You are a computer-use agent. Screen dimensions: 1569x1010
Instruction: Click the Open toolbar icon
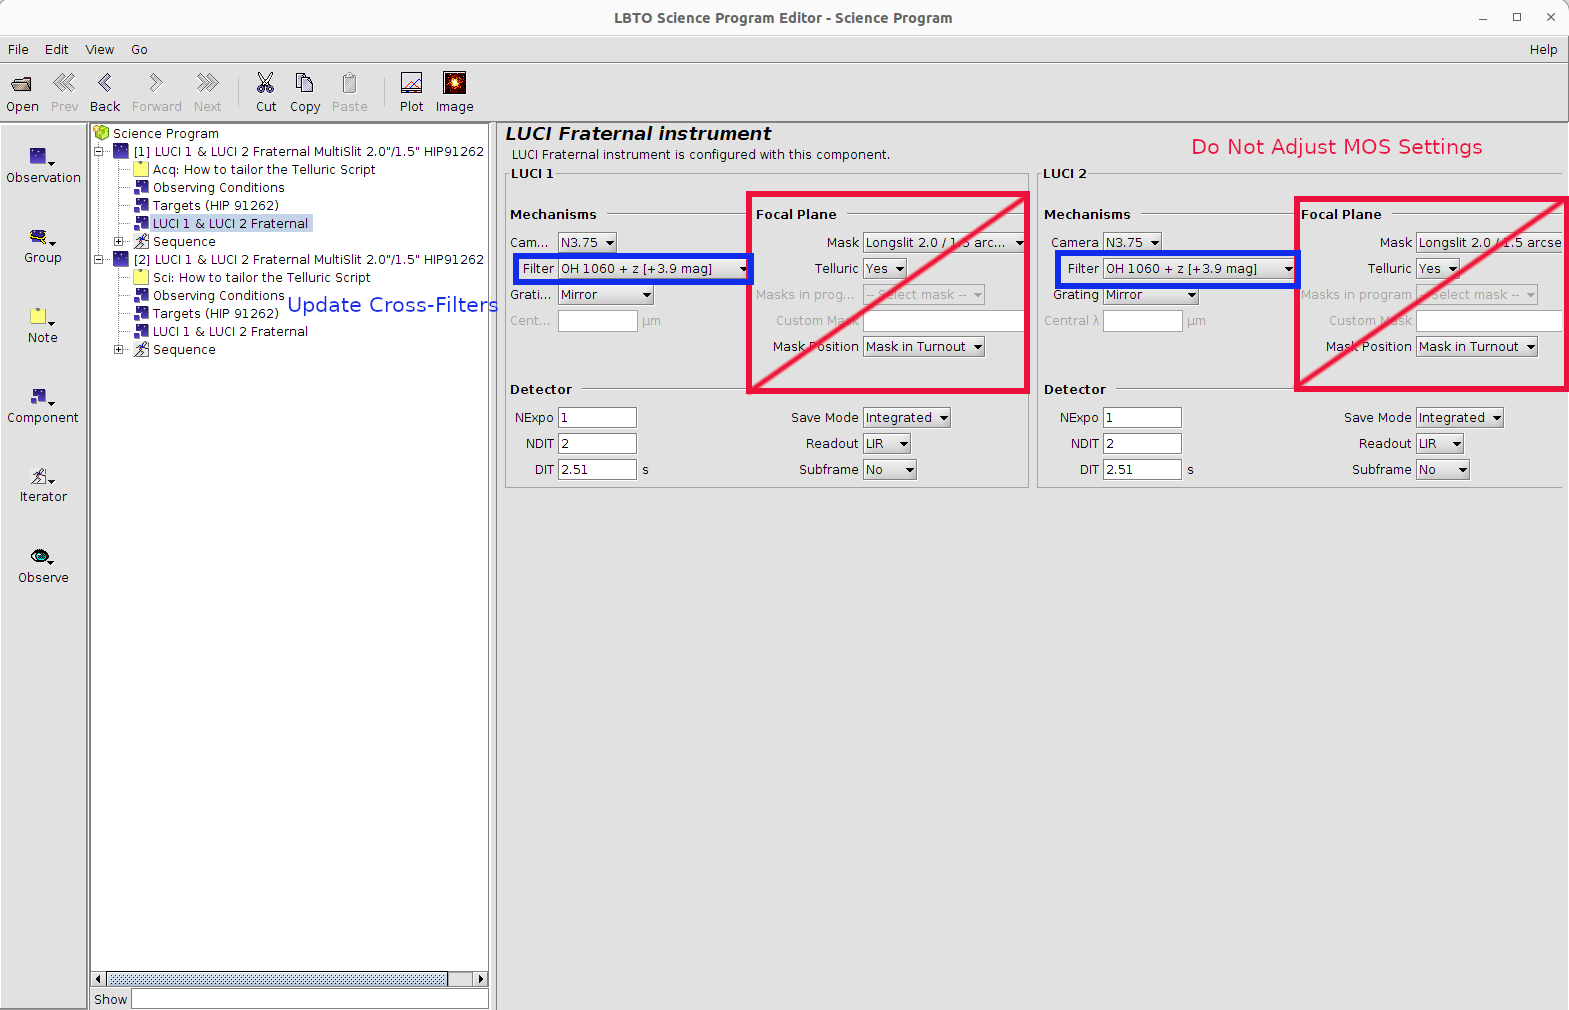click(22, 84)
